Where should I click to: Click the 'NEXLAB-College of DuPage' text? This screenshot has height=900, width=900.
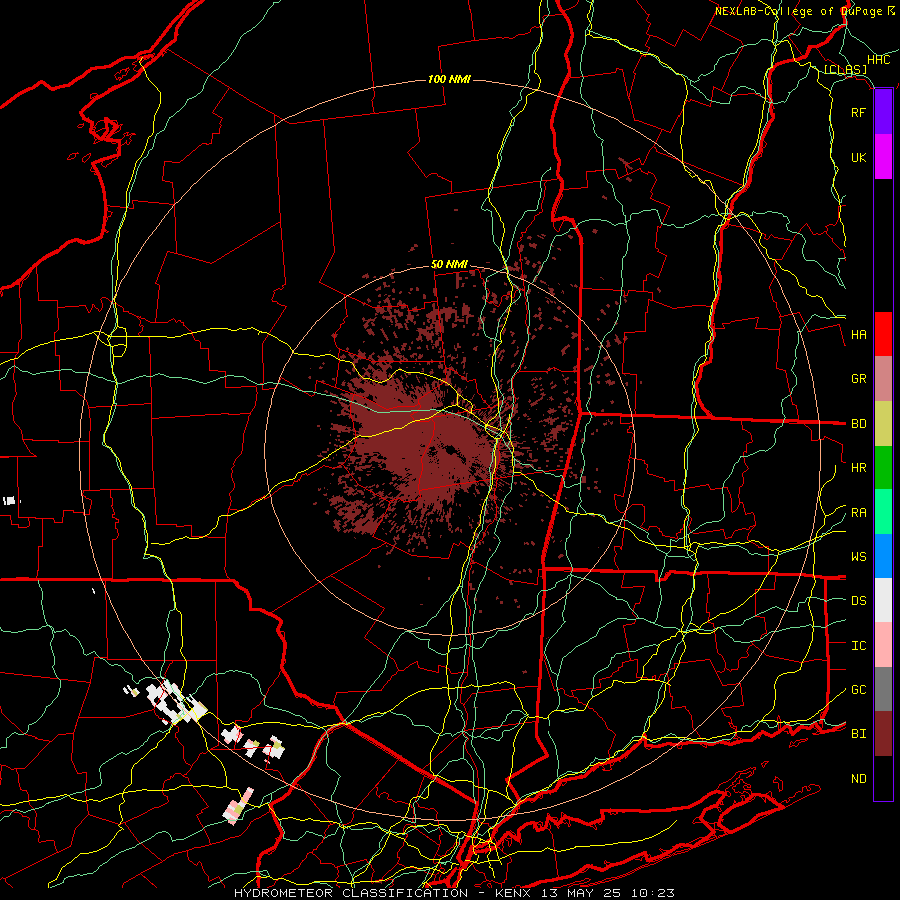[x=798, y=11]
